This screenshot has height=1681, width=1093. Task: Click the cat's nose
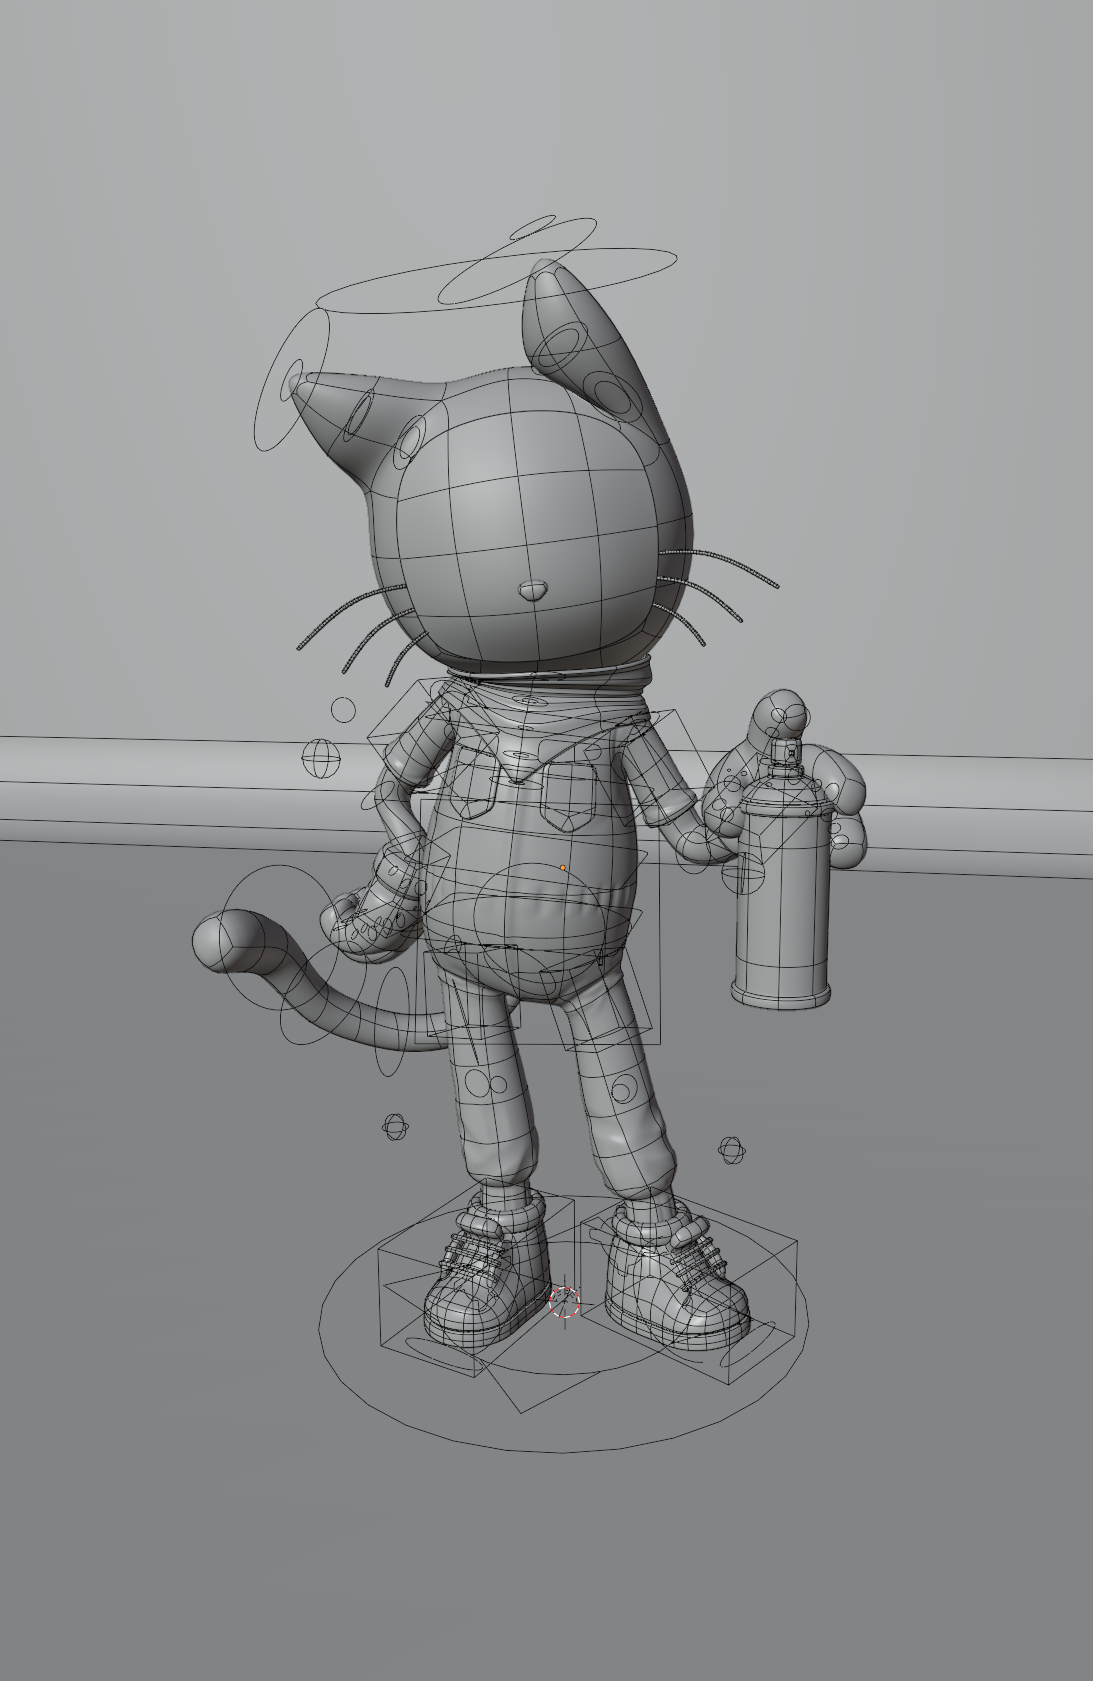pos(535,589)
